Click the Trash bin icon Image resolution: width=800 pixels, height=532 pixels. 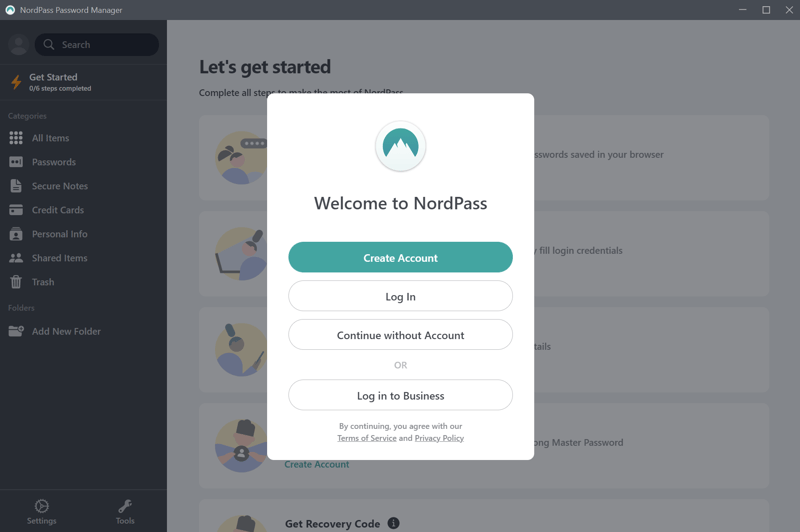click(x=16, y=282)
